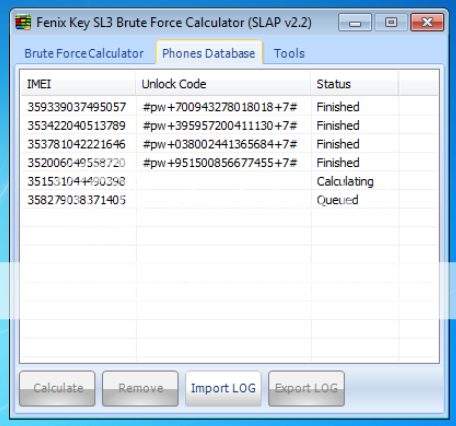Image resolution: width=456 pixels, height=426 pixels.
Task: Click the Import LOG button
Action: point(223,388)
